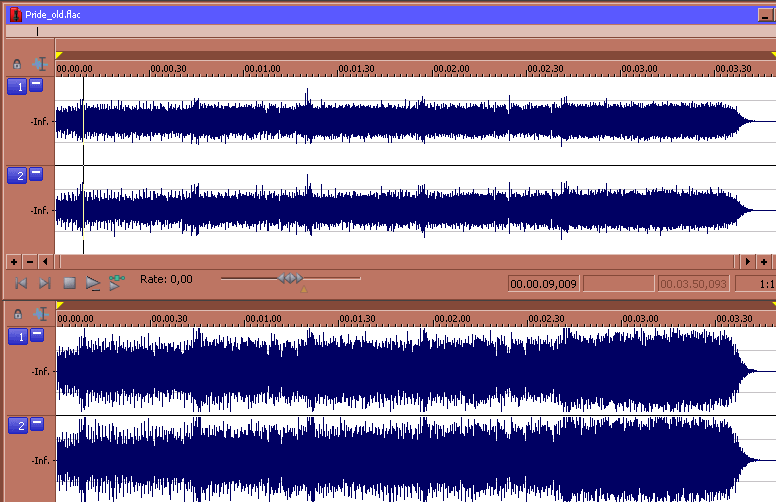The height and width of the screenshot is (502, 776).
Task: Click the overview bar below the title
Action: 391,31
